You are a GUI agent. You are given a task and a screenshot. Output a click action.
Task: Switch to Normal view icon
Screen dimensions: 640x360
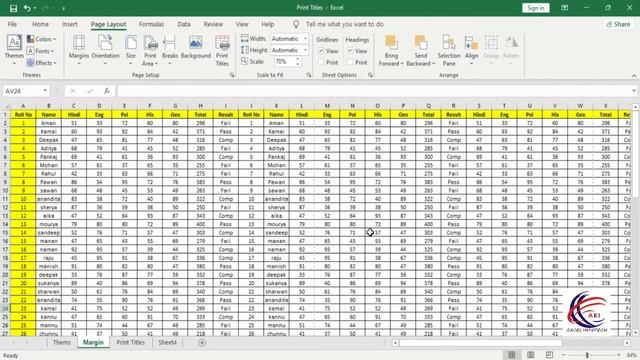coord(511,355)
